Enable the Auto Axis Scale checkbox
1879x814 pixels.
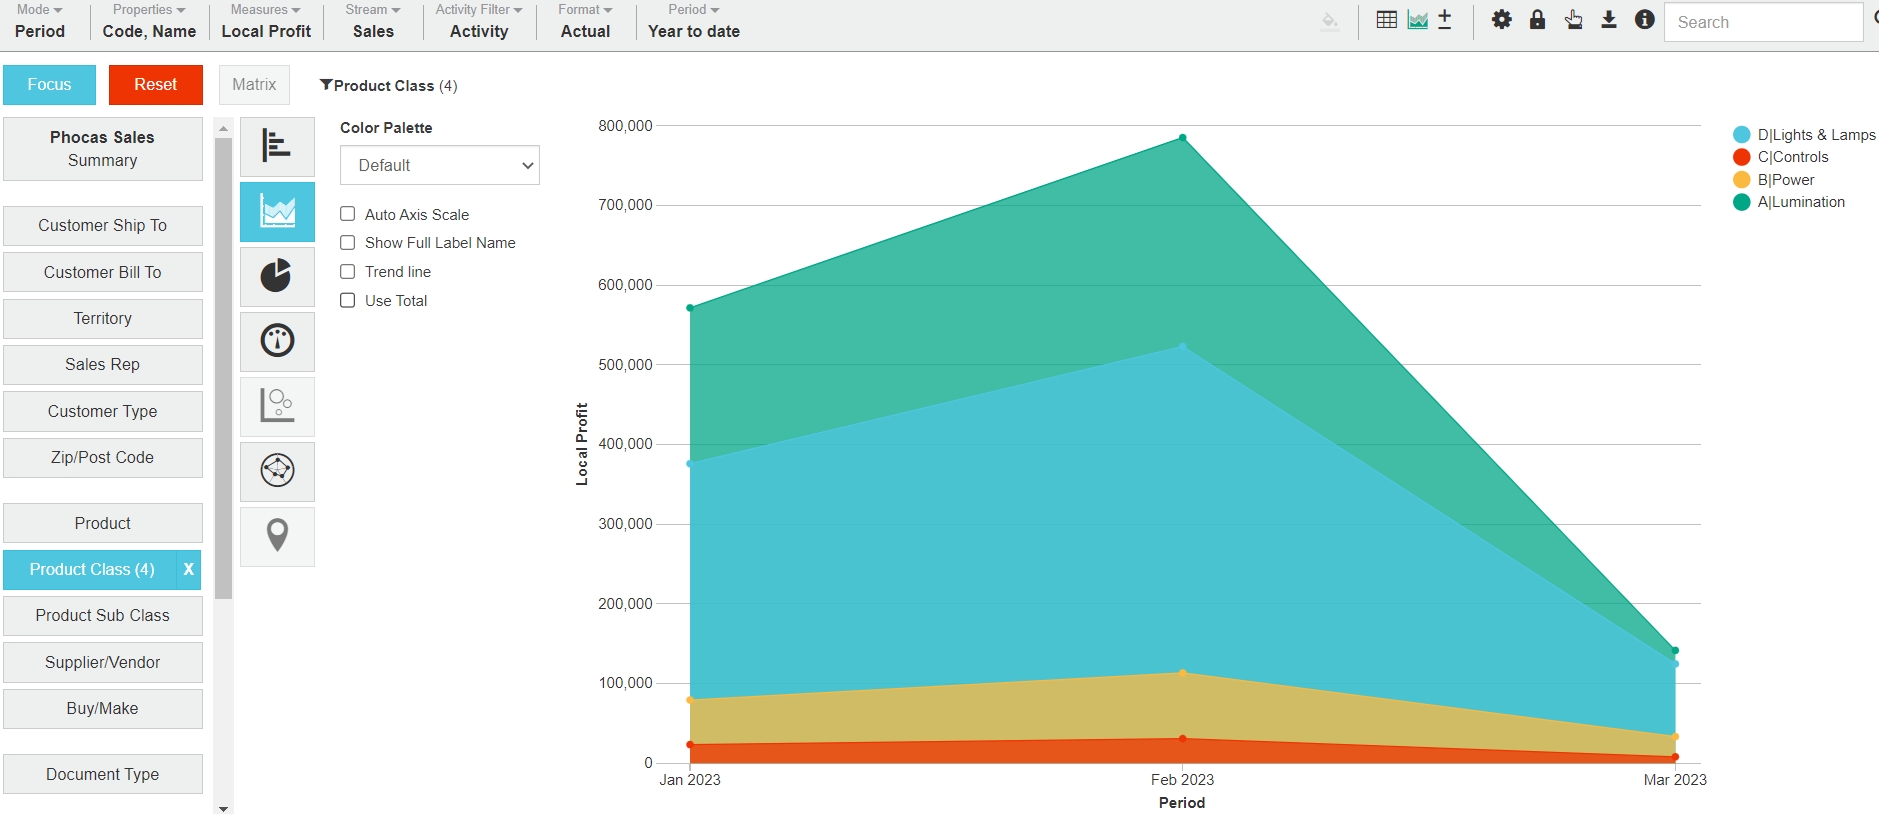[x=348, y=214]
